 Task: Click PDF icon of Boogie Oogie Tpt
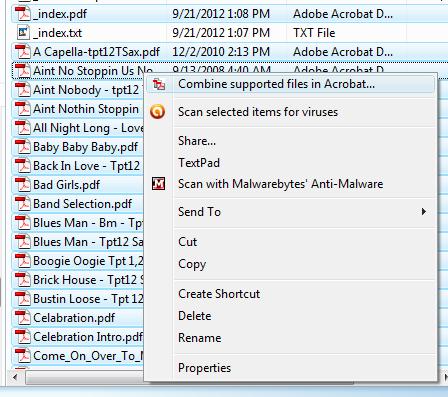pos(23,261)
